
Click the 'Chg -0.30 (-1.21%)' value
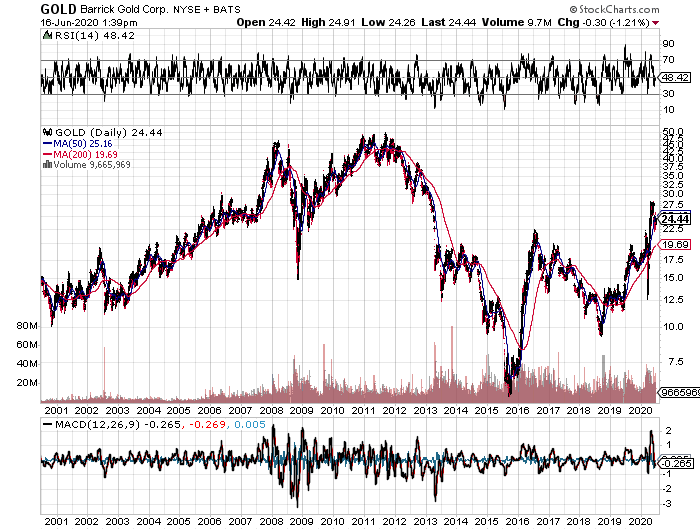603,22
